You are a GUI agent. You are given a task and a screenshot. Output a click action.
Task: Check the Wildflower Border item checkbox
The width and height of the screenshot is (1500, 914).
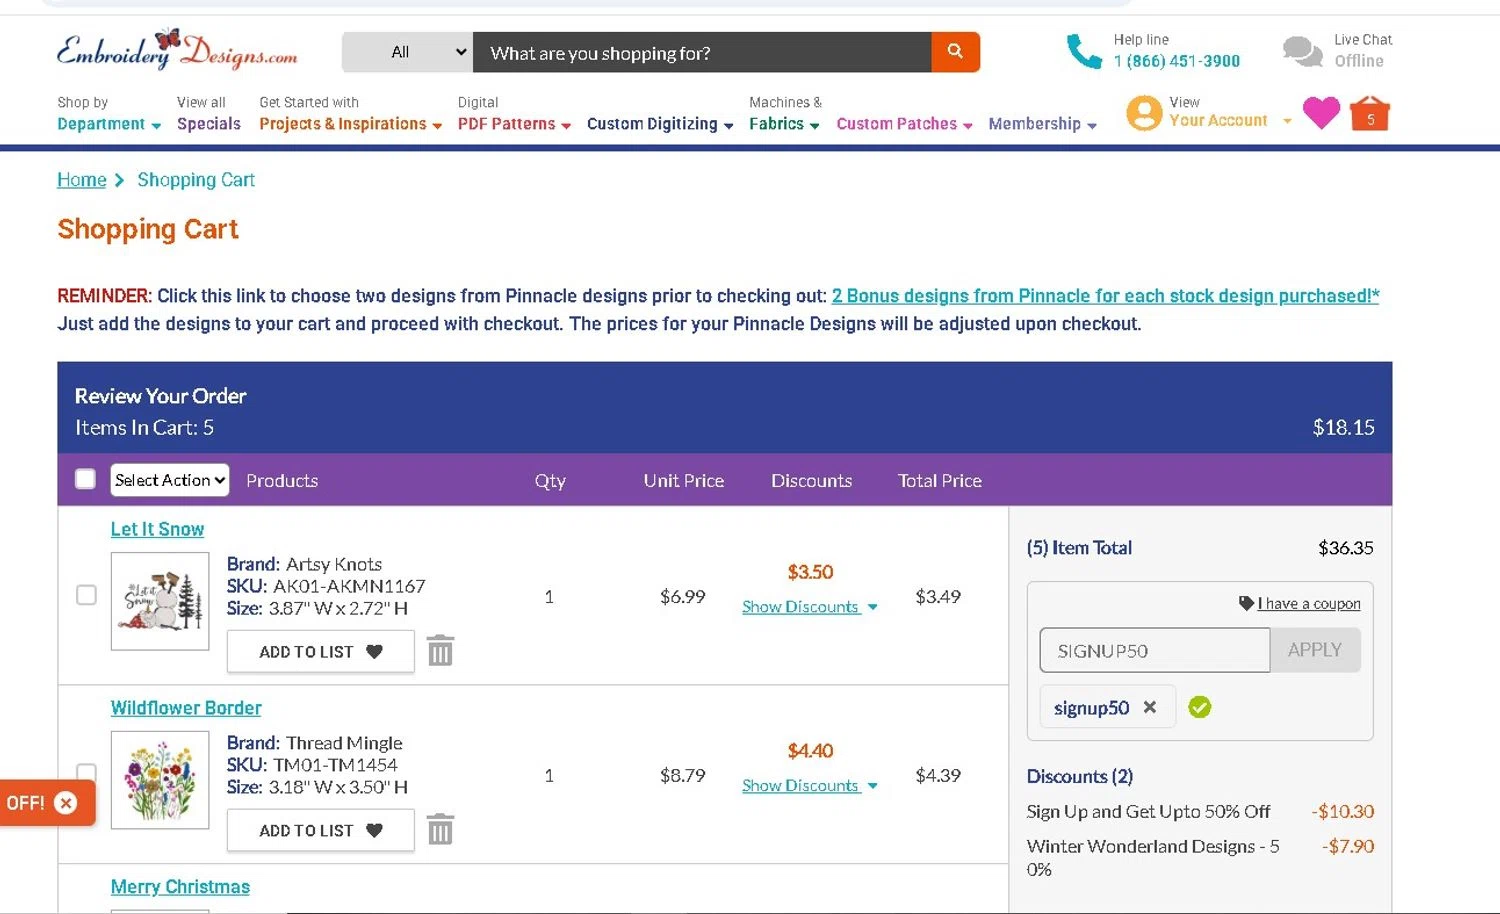click(86, 772)
